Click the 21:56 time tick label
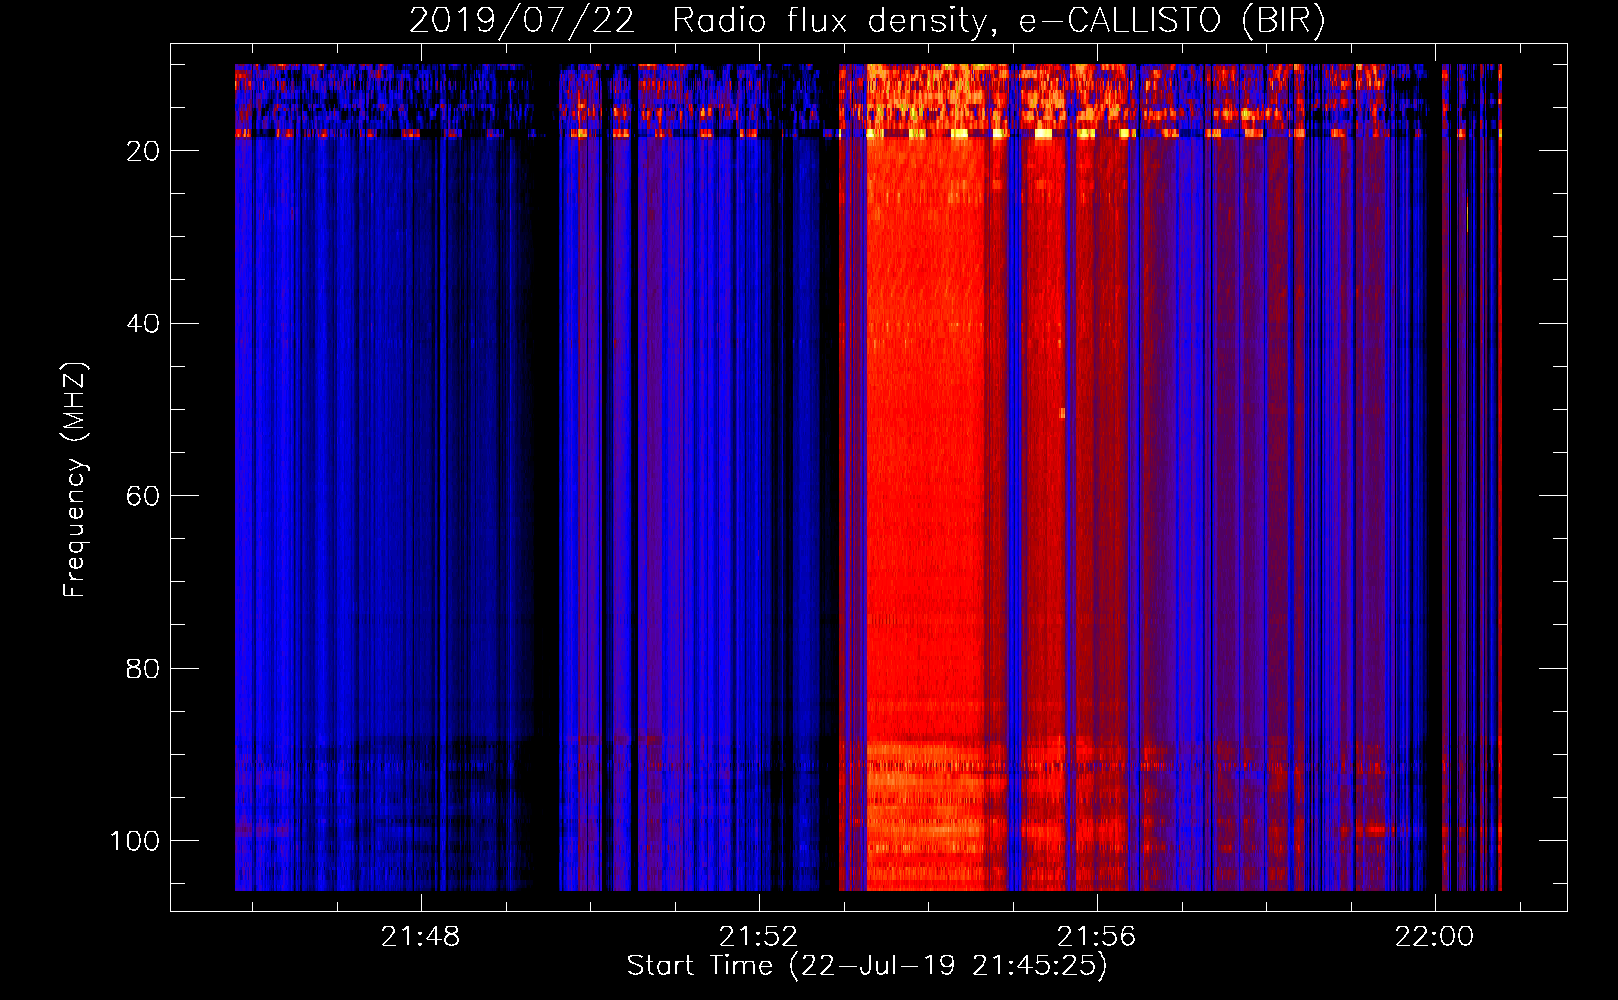 (1097, 937)
